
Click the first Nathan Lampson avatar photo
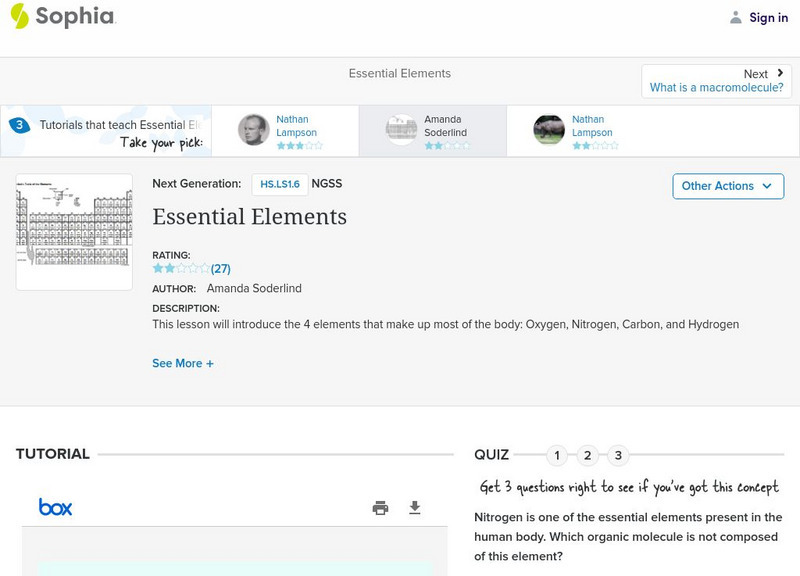point(254,130)
